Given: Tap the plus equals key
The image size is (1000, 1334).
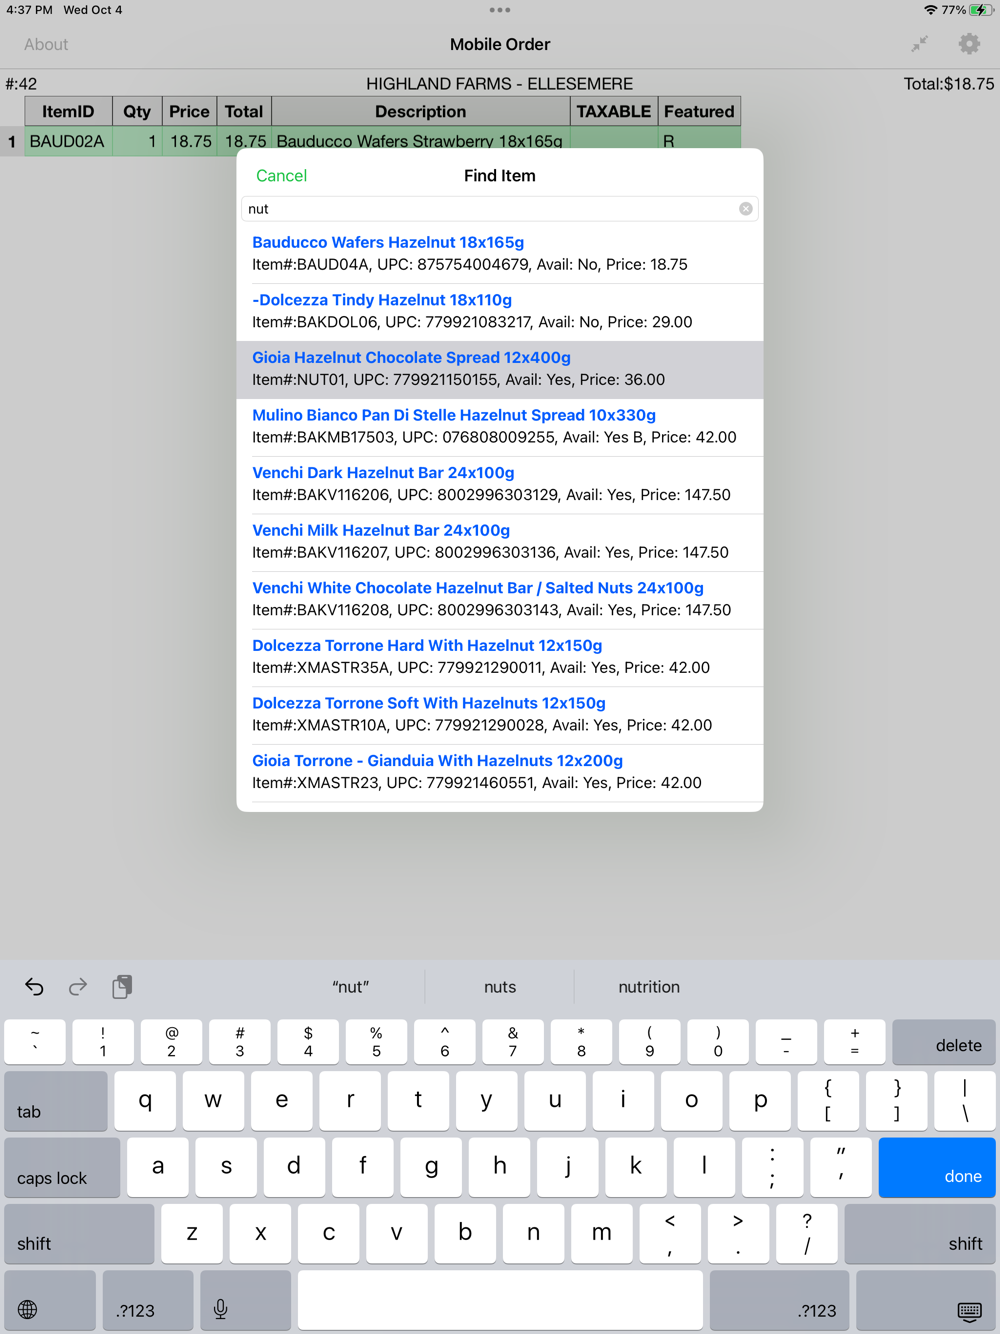Looking at the screenshot, I should pos(854,1041).
